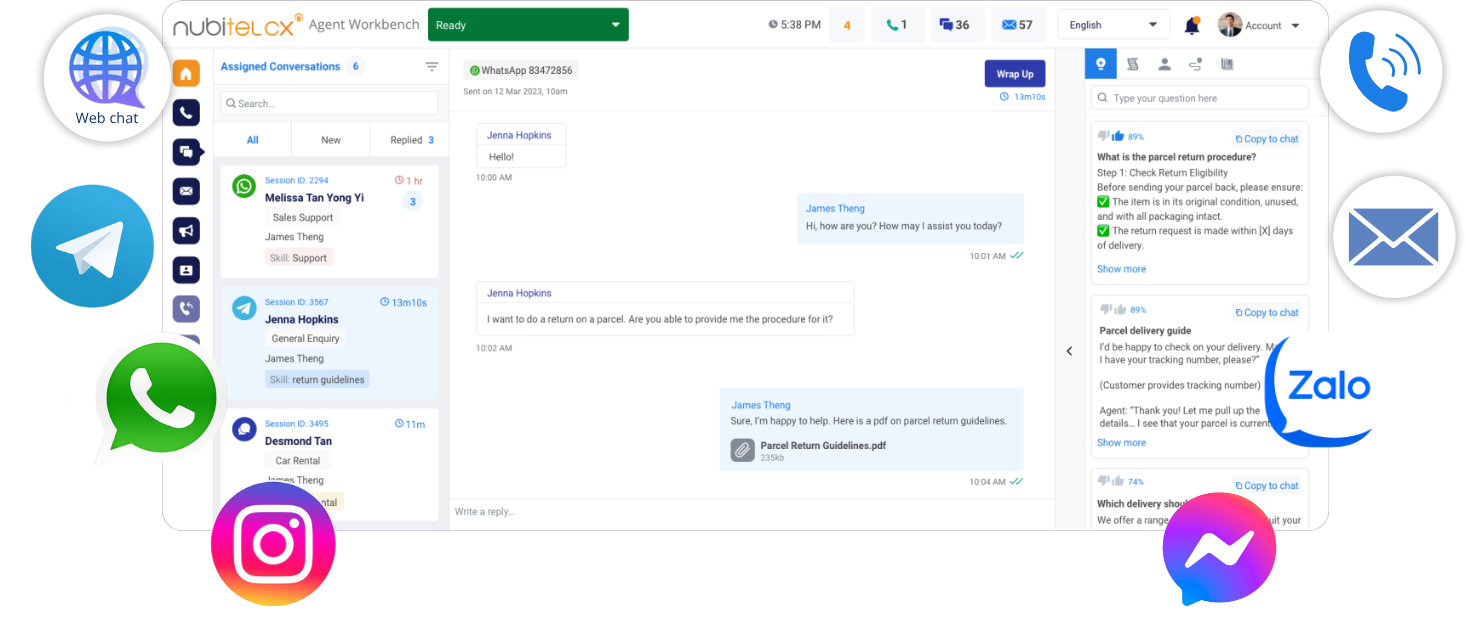Thumbs up the Parcel delivery guide answer
This screenshot has width=1466, height=629.
click(x=1118, y=310)
